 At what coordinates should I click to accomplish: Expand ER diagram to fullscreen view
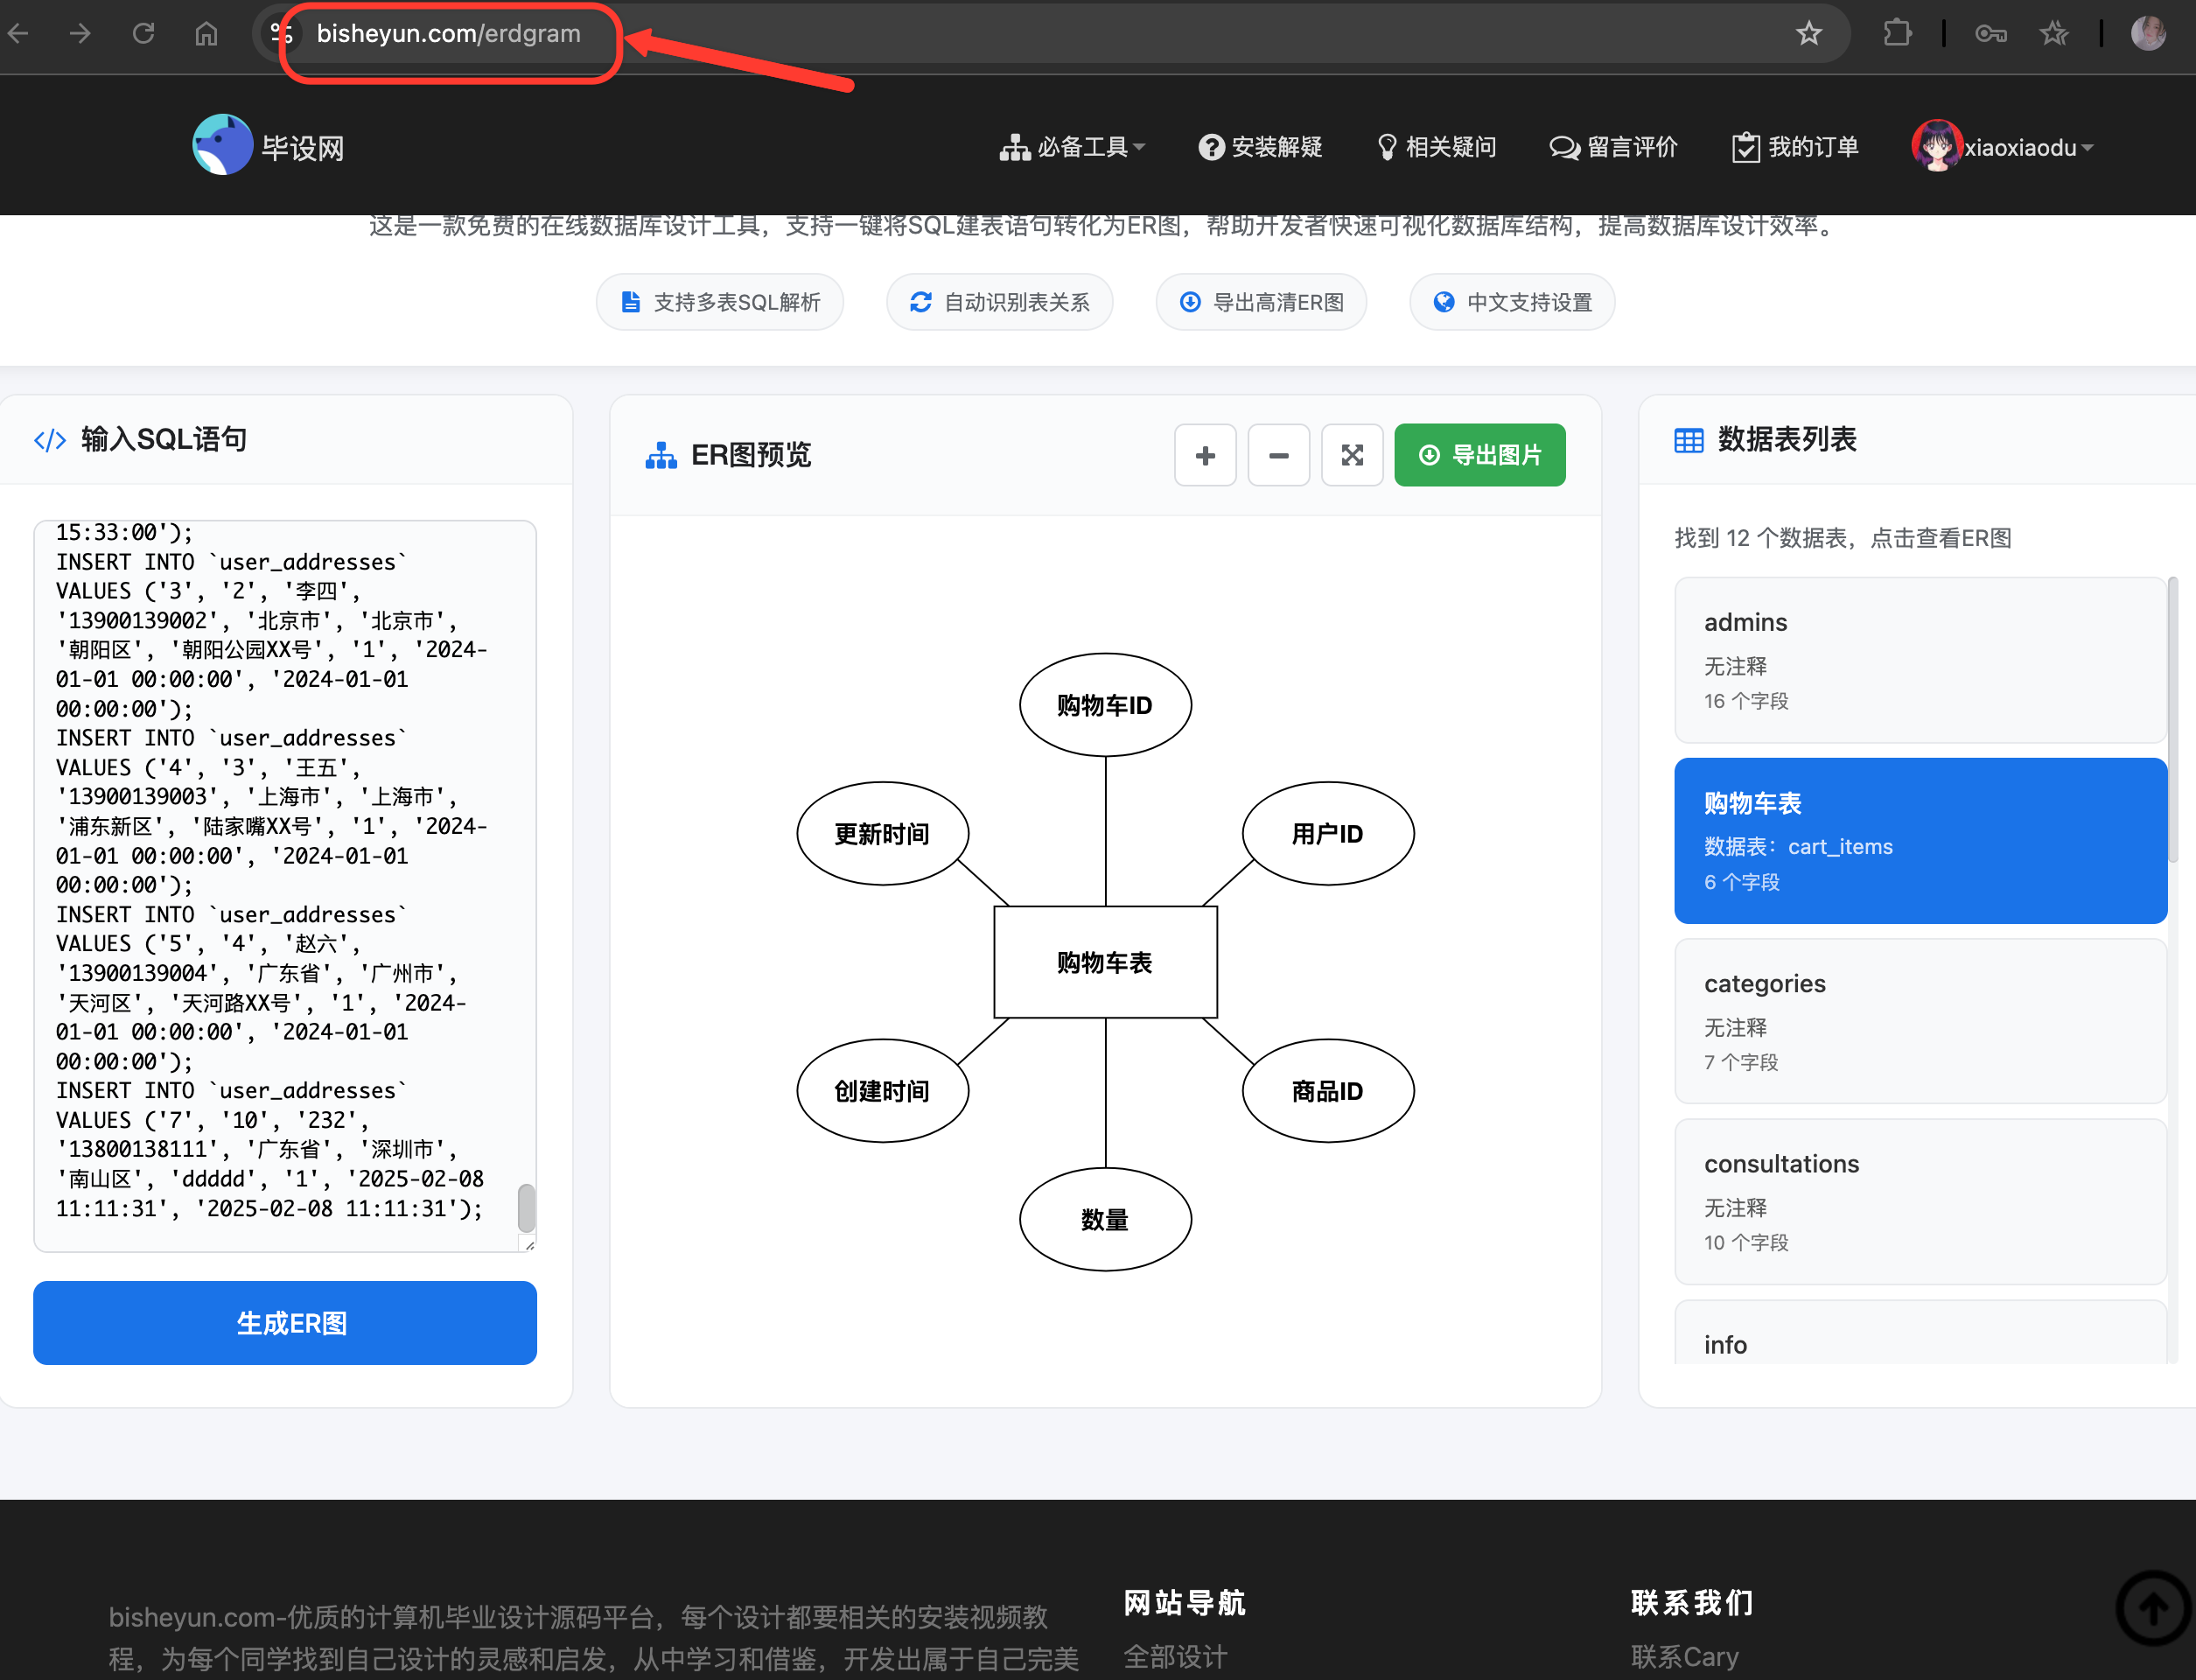point(1352,455)
